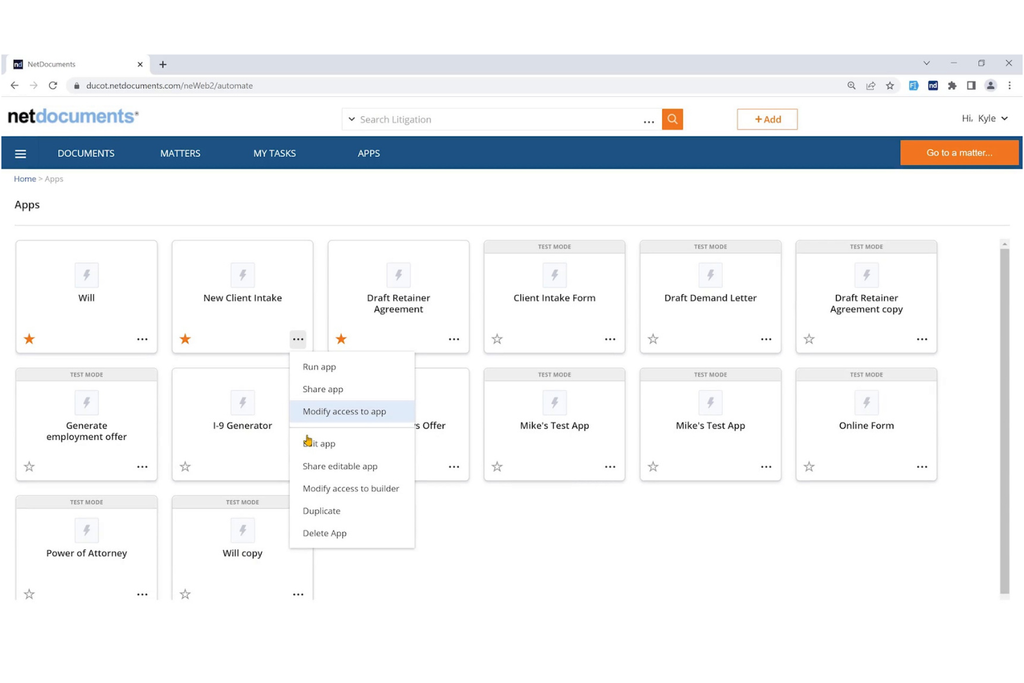Viewport: 1024px width, 683px height.
Task: Favorite the Generate employment offer app
Action: click(29, 467)
